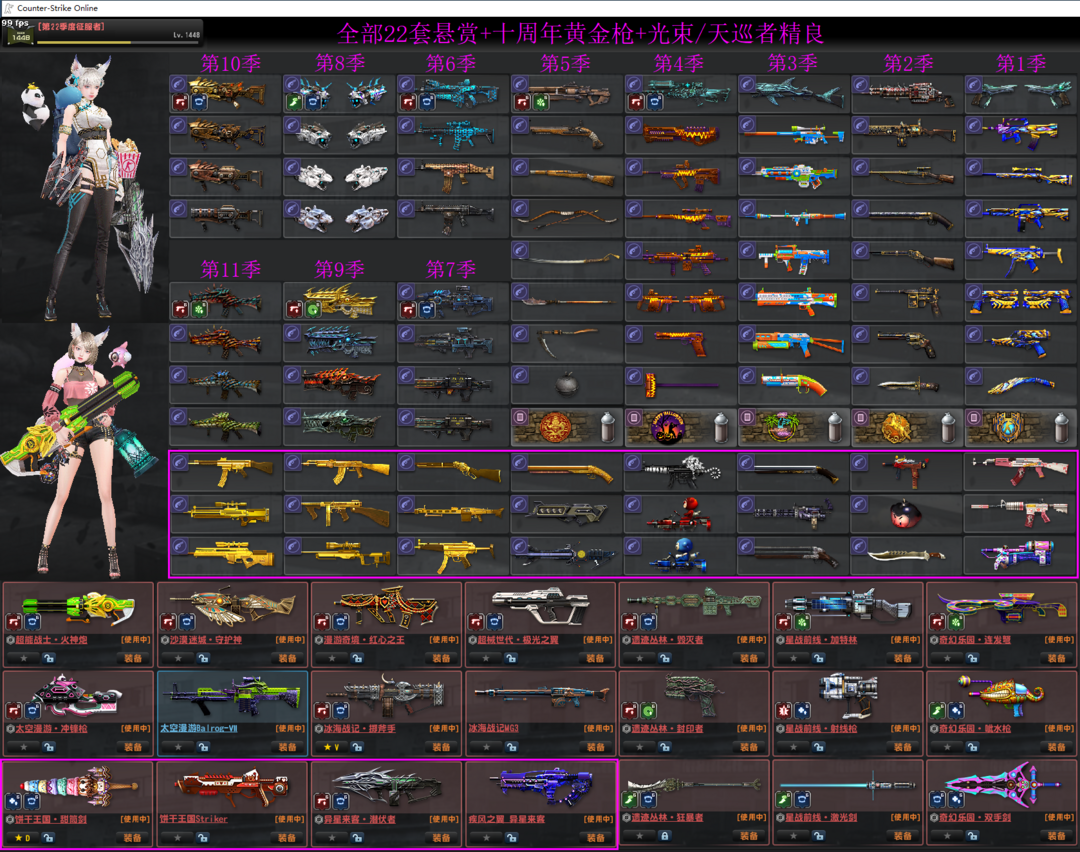Image resolution: width=1080 pixels, height=852 pixels.
Task: Toggle lock on 冰海战记MG3 card
Action: pyautogui.click(x=511, y=747)
